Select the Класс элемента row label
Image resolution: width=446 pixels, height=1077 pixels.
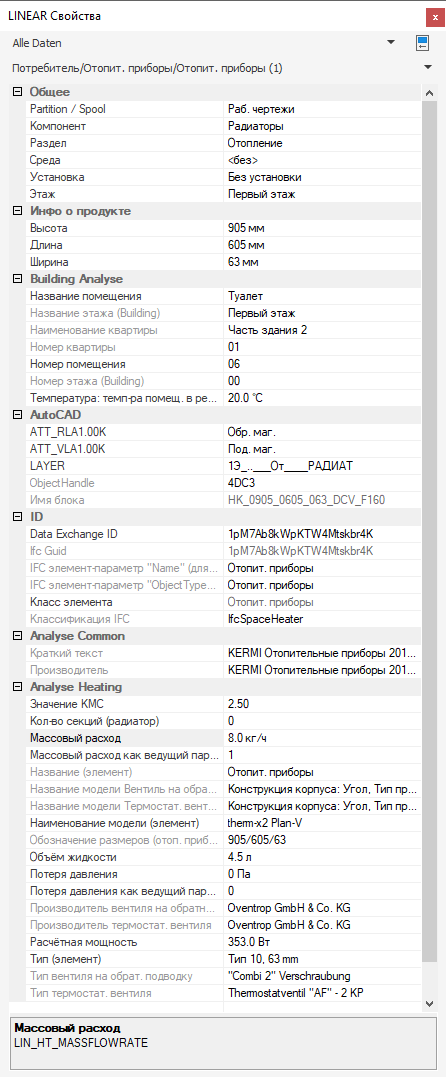click(x=71, y=602)
